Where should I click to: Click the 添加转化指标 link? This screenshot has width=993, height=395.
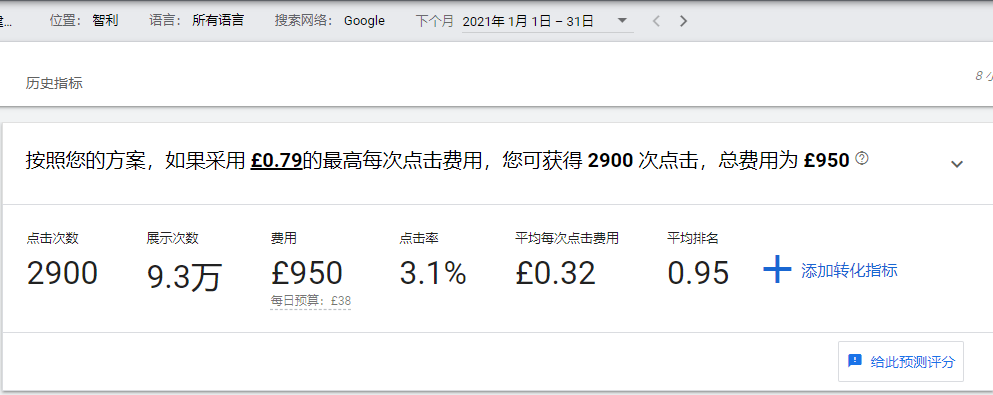(x=849, y=271)
